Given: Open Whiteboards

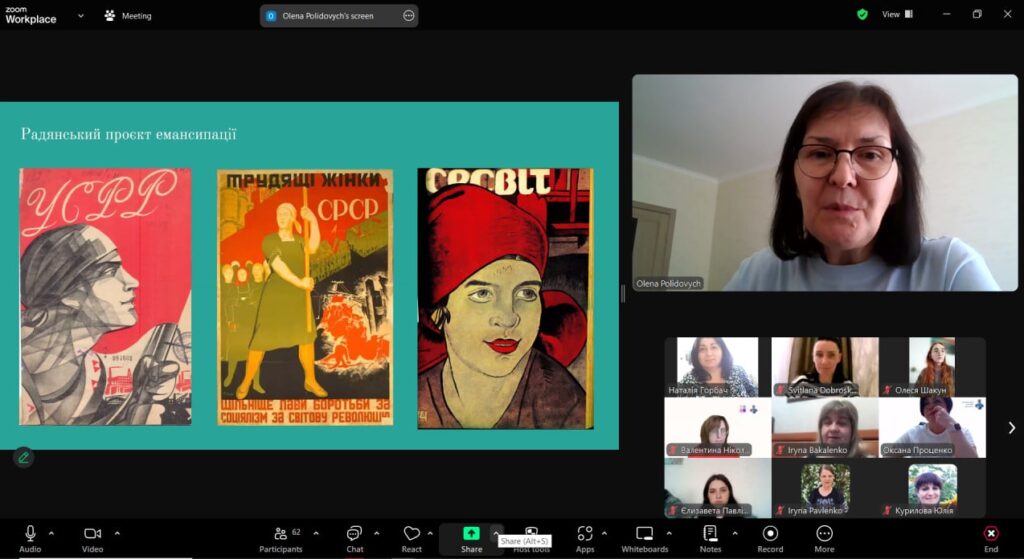Looking at the screenshot, I should point(645,539).
